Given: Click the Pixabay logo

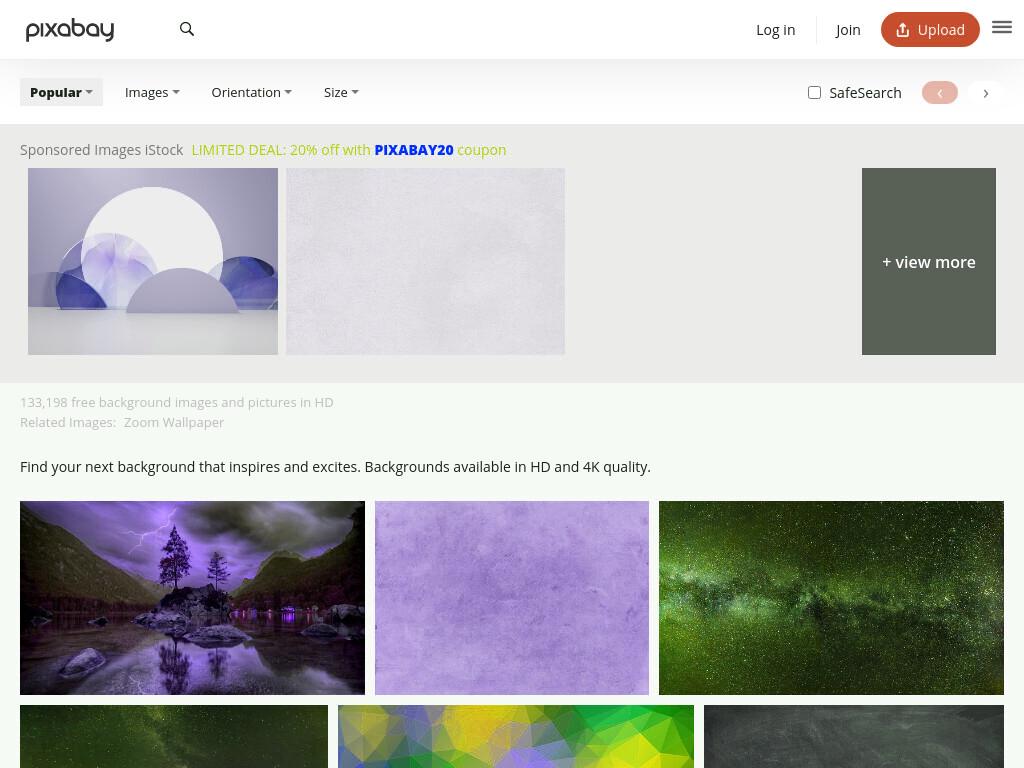Looking at the screenshot, I should pyautogui.click(x=70, y=29).
